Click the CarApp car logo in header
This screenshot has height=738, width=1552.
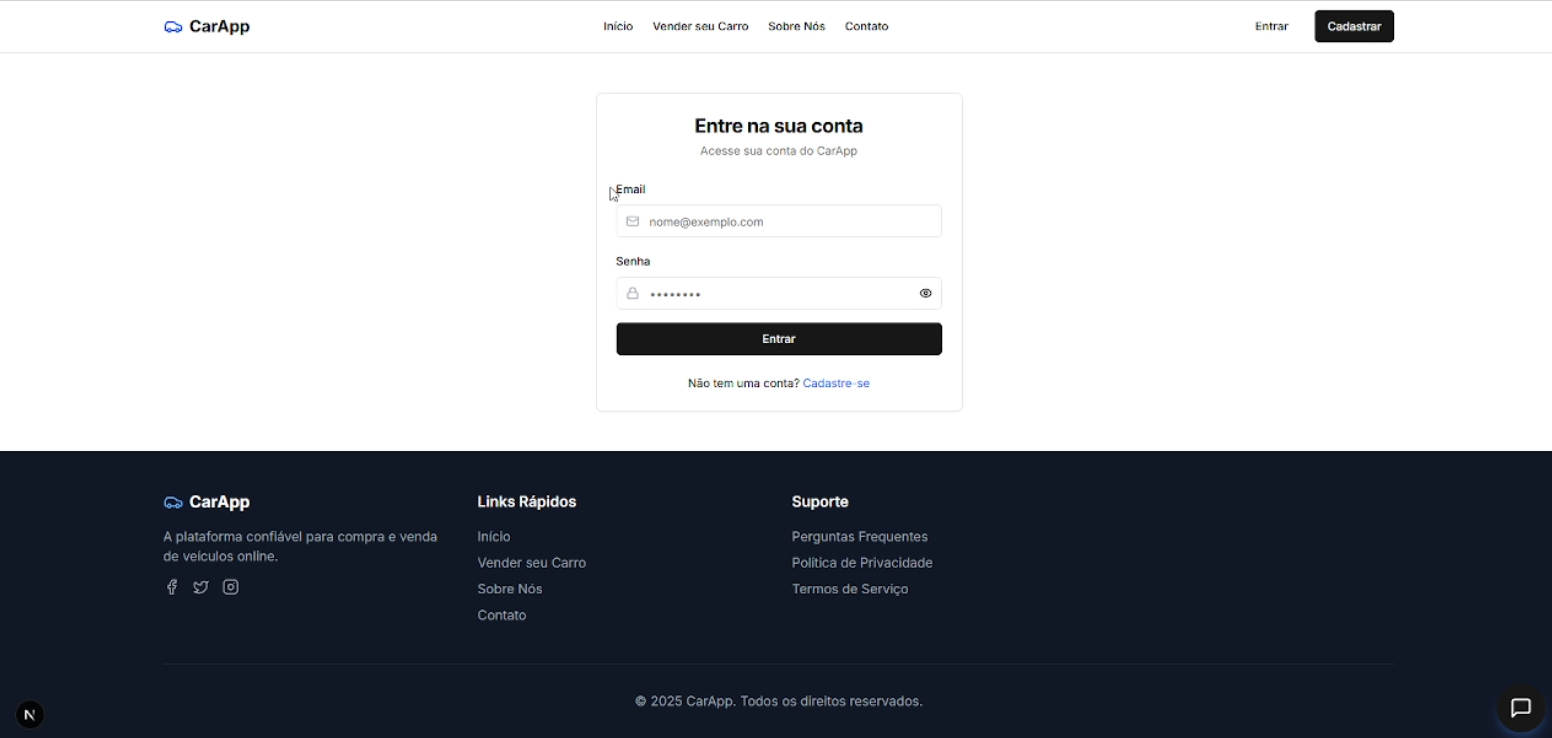pyautogui.click(x=173, y=27)
